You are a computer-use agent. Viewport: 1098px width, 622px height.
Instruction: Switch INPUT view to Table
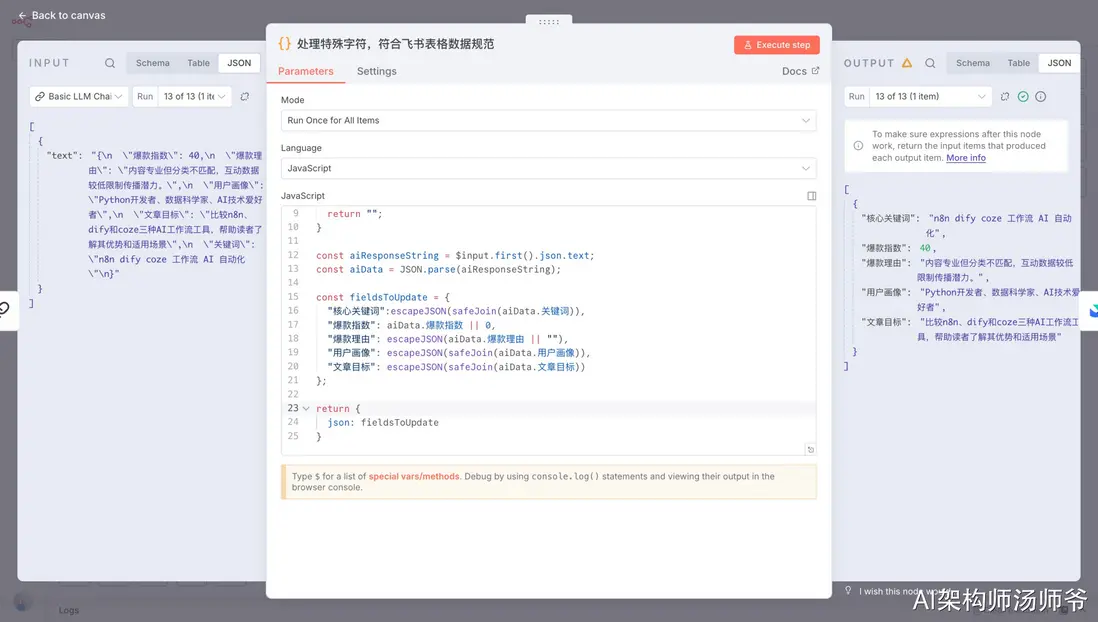pos(199,63)
